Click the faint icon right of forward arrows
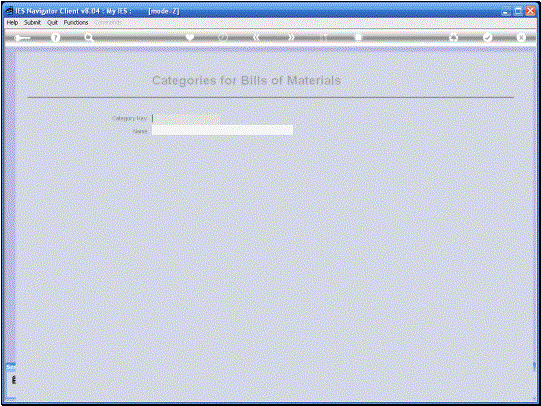This screenshot has width=541, height=406. point(324,37)
